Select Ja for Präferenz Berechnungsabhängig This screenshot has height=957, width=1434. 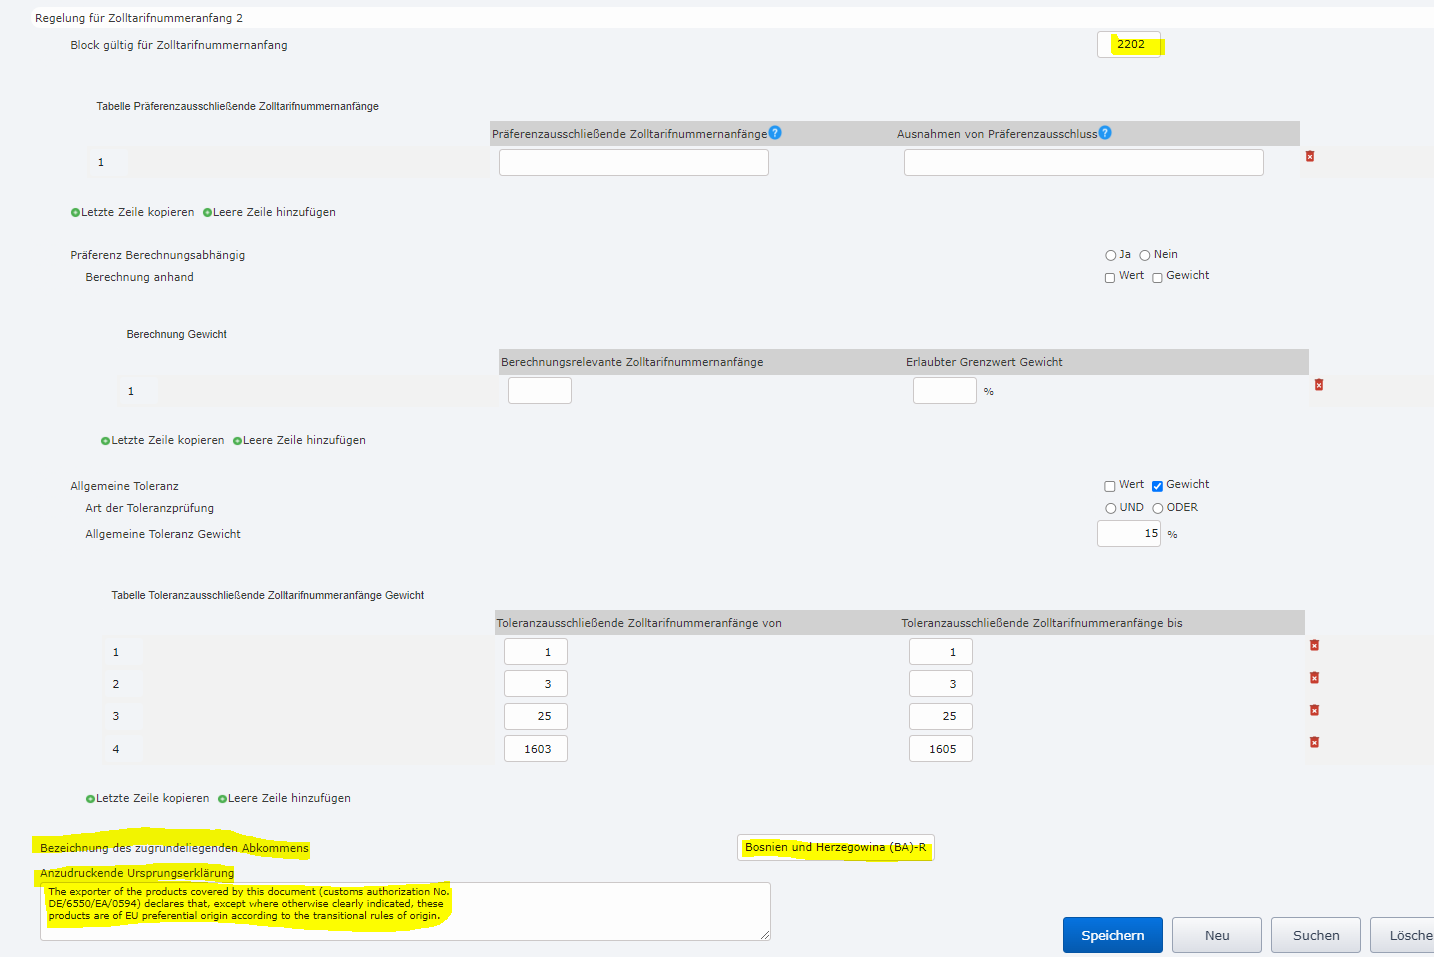coord(1110,254)
